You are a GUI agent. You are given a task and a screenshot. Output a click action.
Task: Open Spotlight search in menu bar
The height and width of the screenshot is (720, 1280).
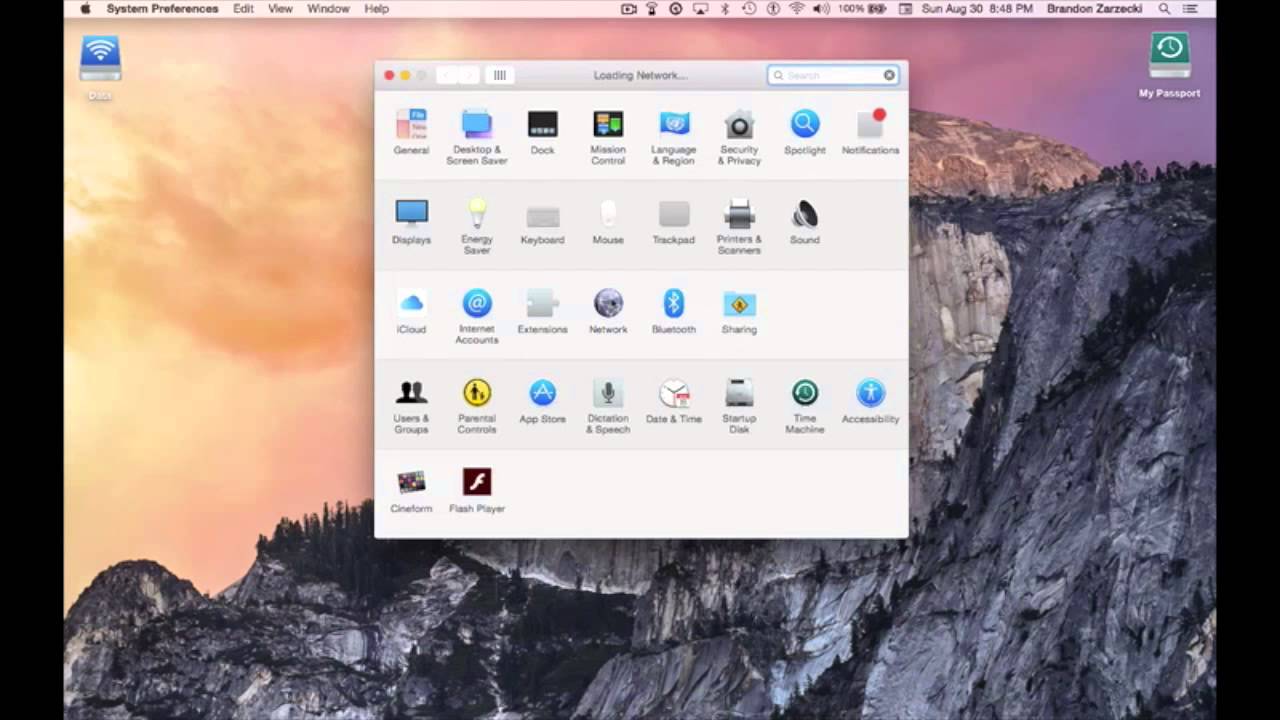1165,8
